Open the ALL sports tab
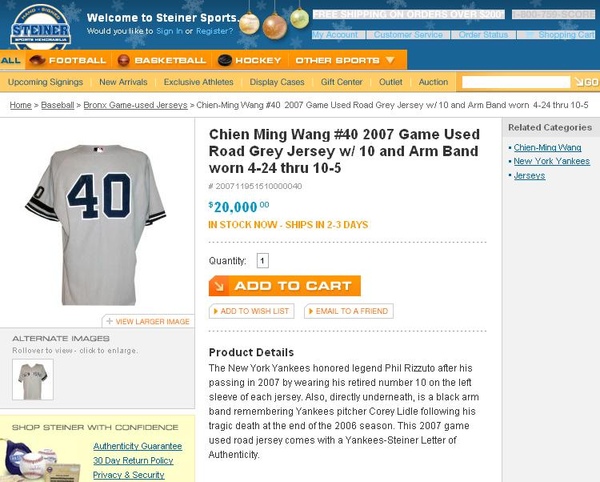Viewport: 600px width, 482px height. (11, 60)
